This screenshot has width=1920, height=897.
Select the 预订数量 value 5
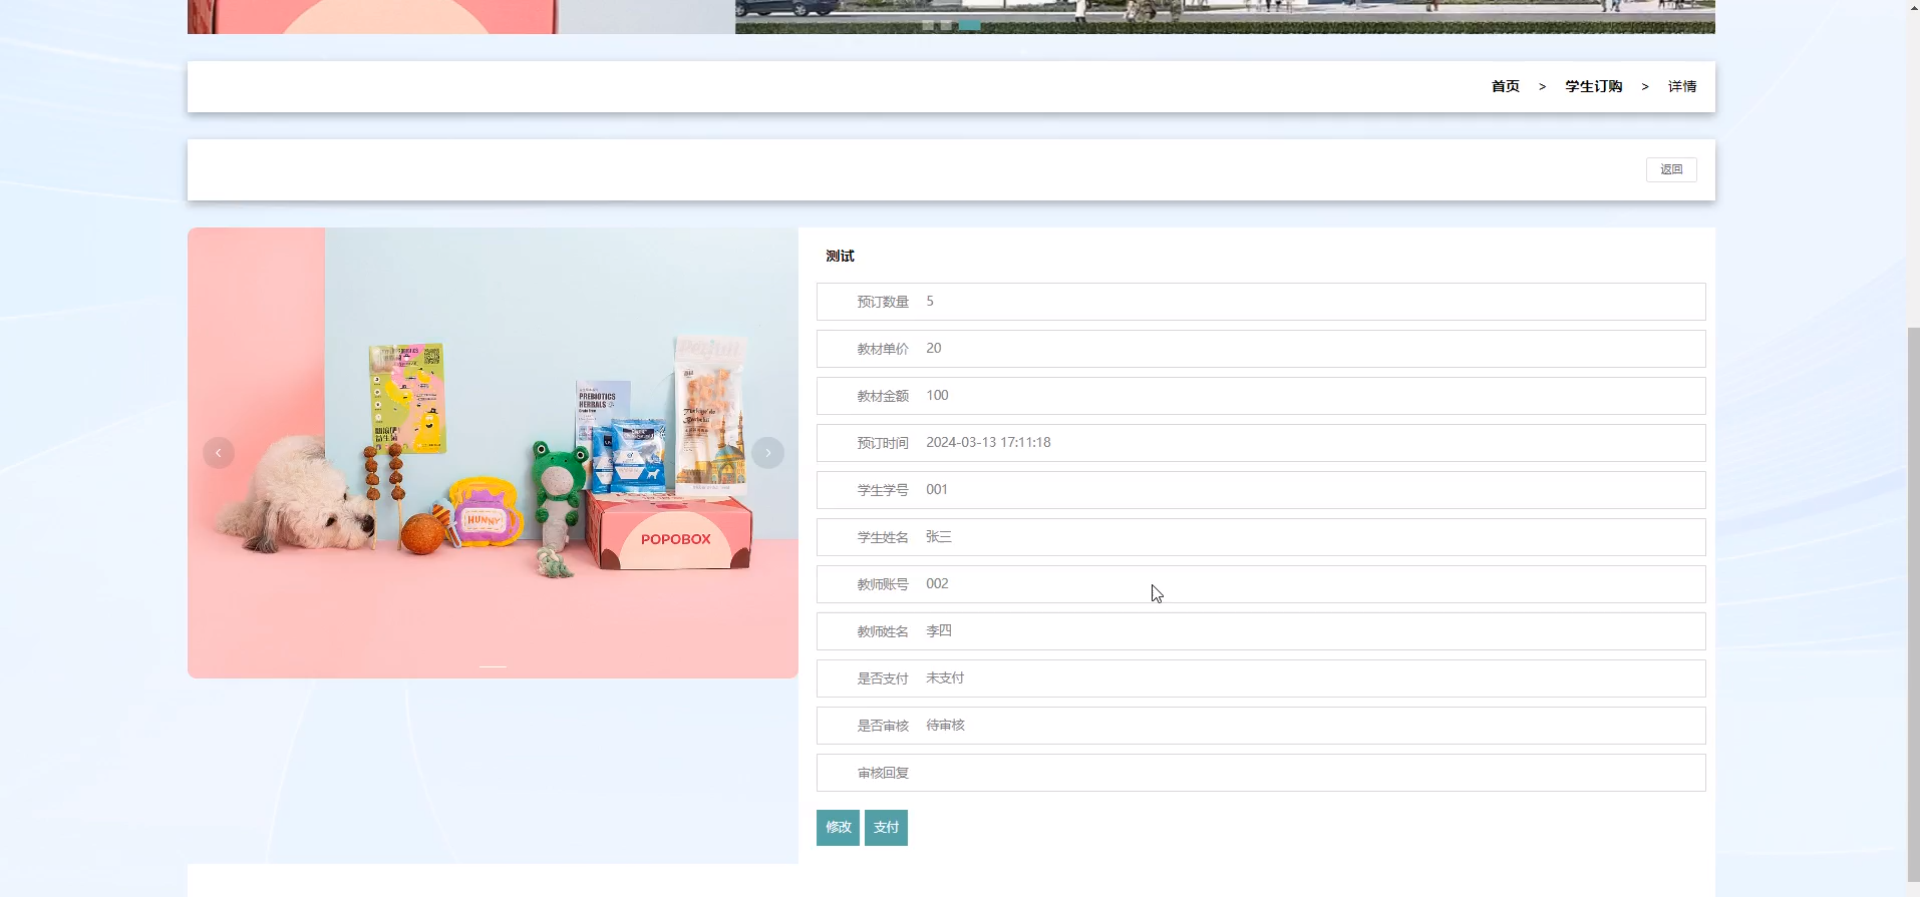(x=930, y=301)
